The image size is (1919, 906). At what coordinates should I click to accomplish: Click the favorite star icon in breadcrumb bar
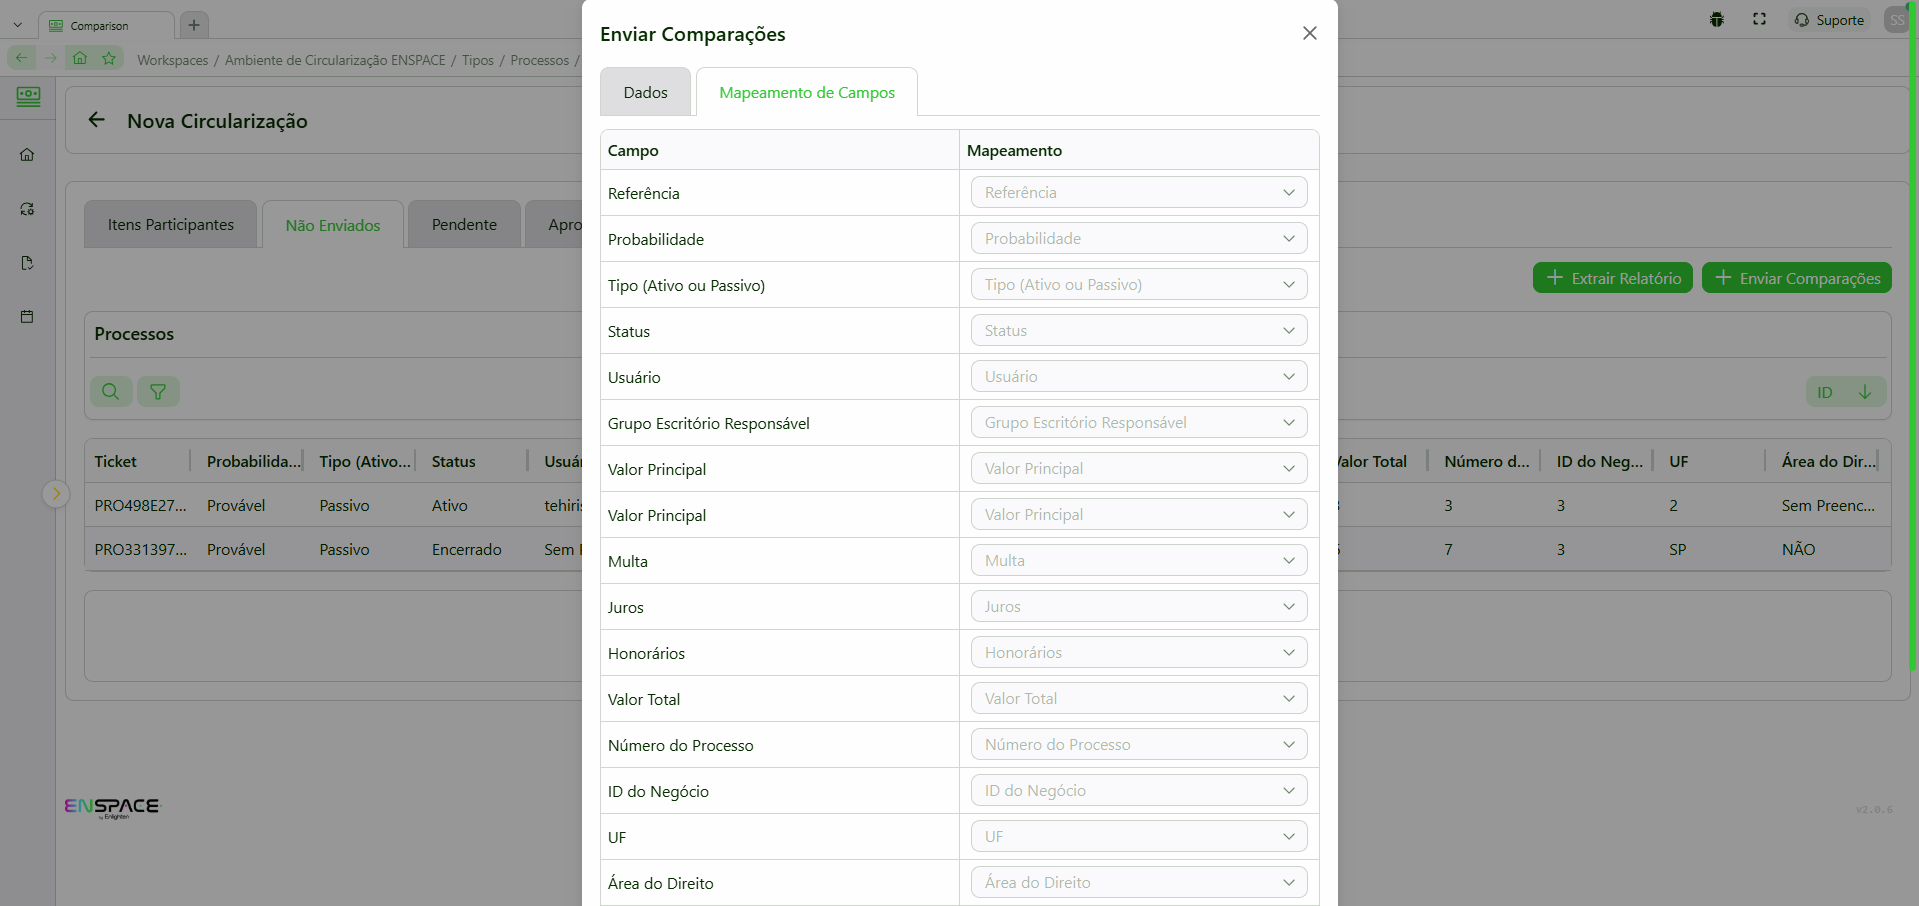(109, 59)
